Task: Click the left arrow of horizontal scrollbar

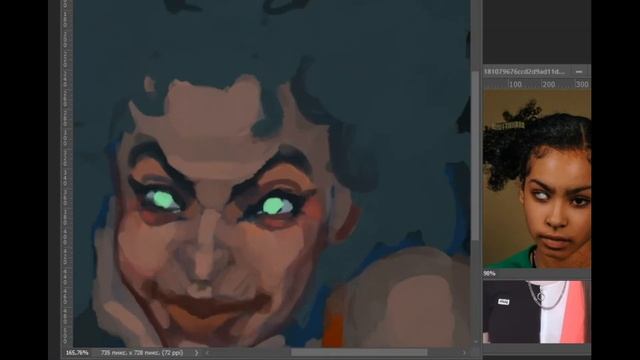Action: coord(207,353)
